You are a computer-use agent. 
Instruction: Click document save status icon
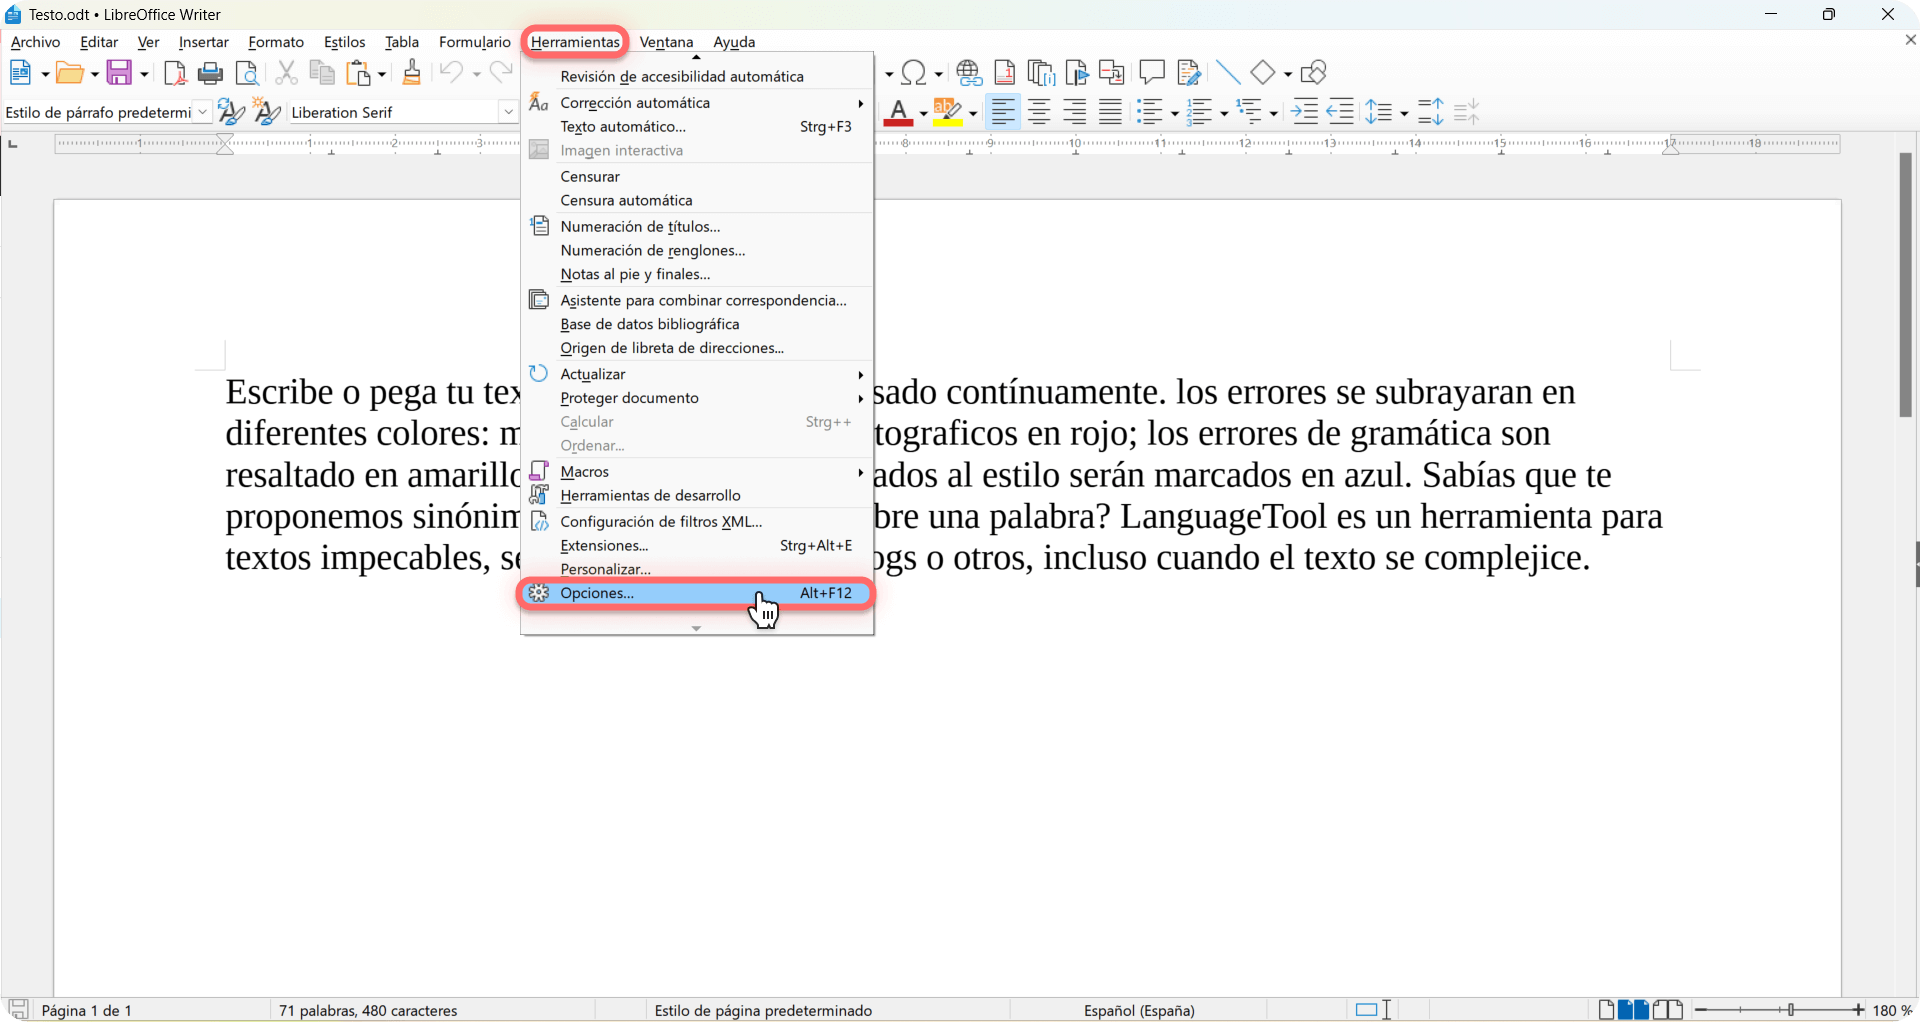tap(18, 1010)
